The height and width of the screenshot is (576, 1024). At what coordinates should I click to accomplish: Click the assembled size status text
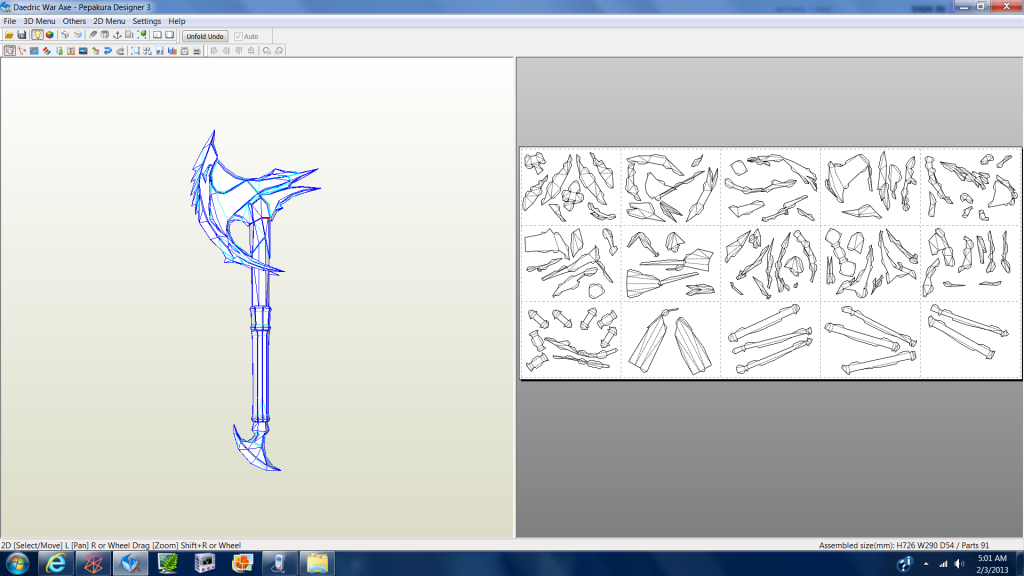(904, 545)
